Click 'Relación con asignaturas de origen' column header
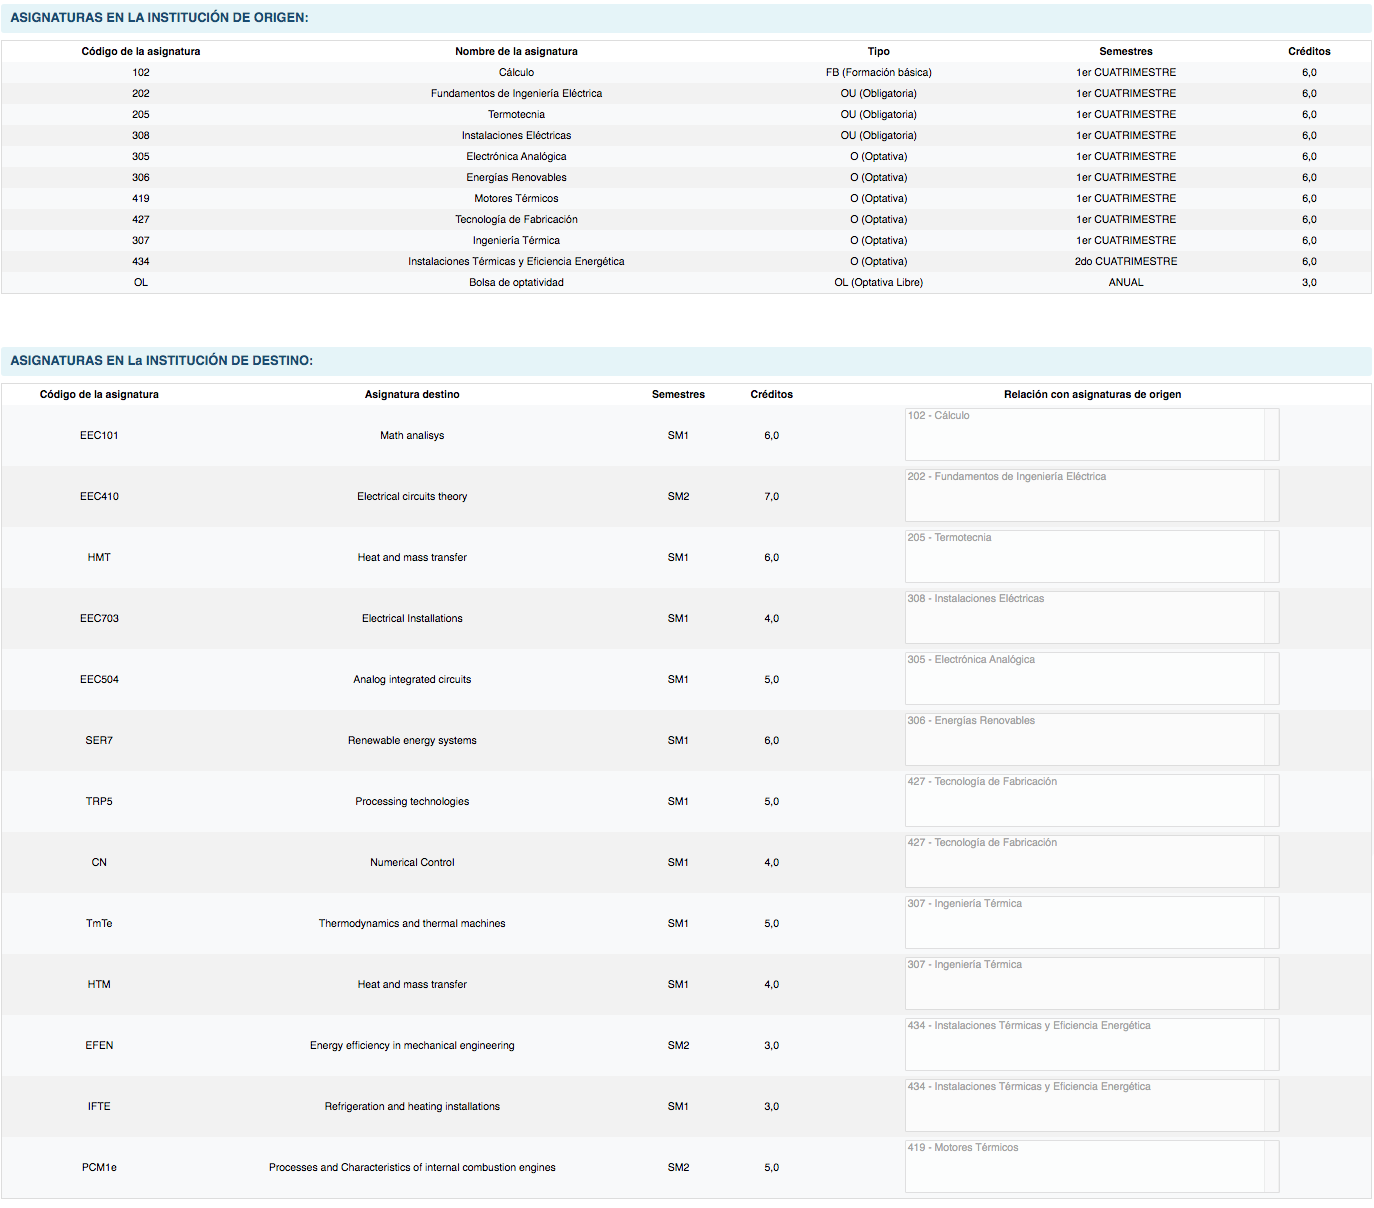 [1092, 394]
